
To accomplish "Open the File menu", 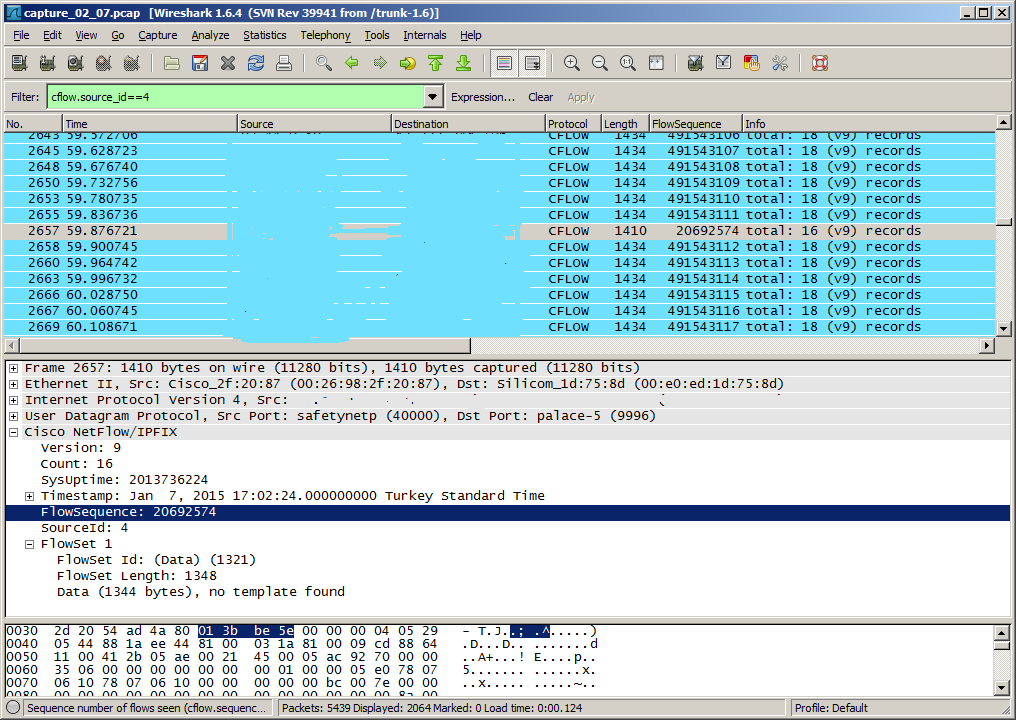I will 21,35.
